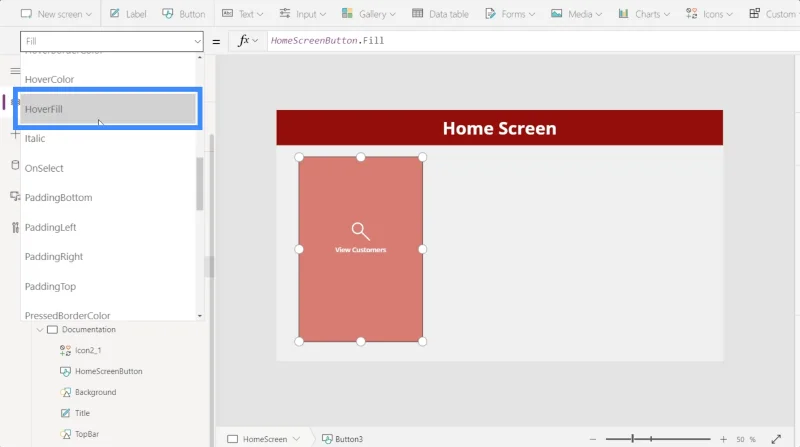This screenshot has height=447, width=800.
Task: Click the magnifier icon on the canvas button
Action: (360, 231)
